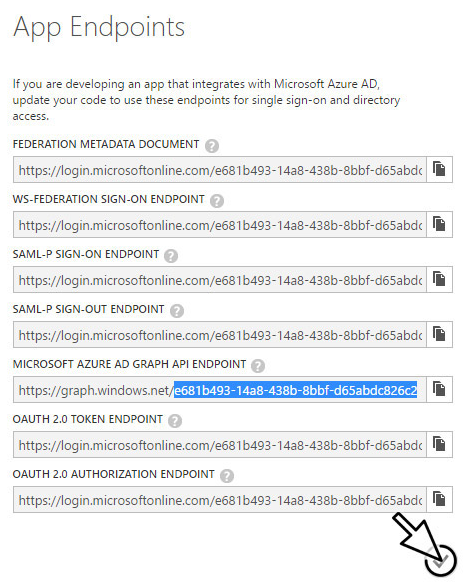Click the FEDERATION METADATA DOCUMENT label
The width and height of the screenshot is (463, 584).
coord(106,144)
